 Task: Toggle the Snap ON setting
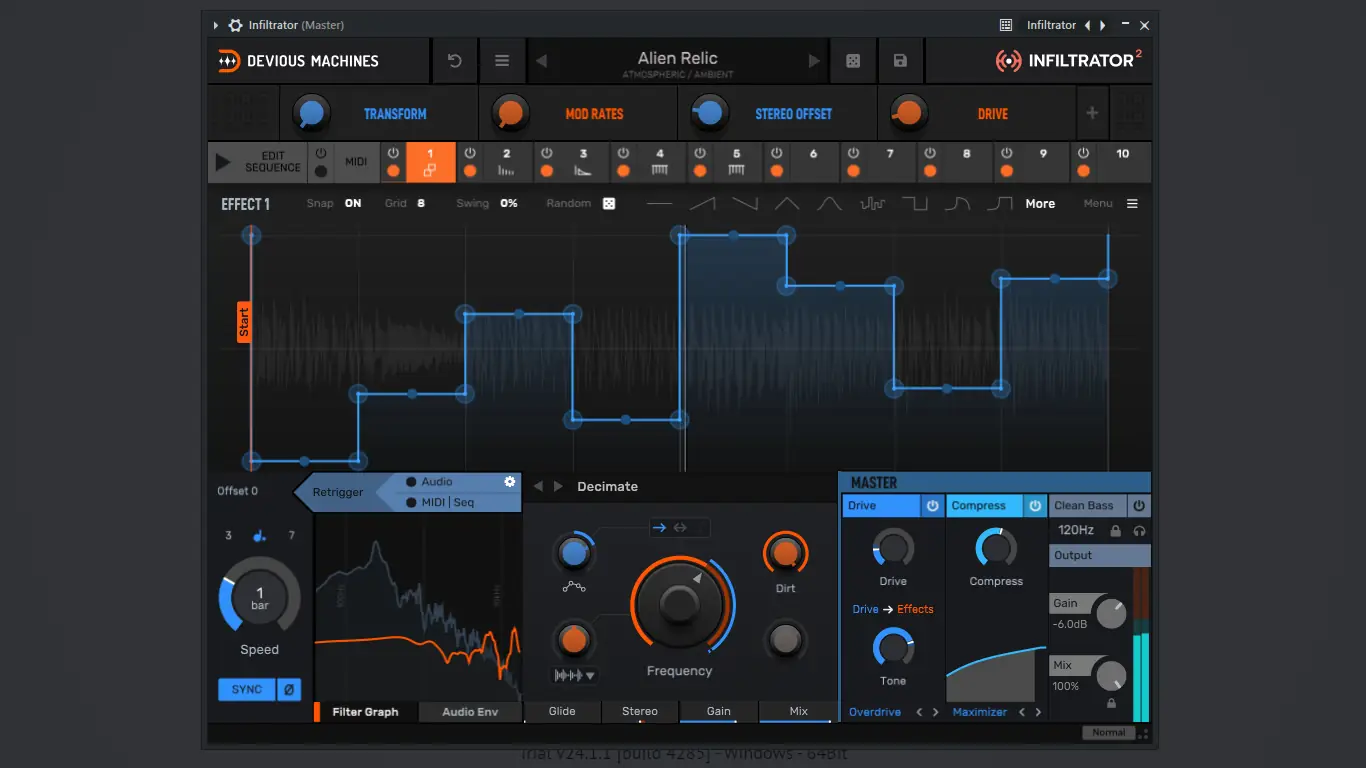(x=353, y=204)
